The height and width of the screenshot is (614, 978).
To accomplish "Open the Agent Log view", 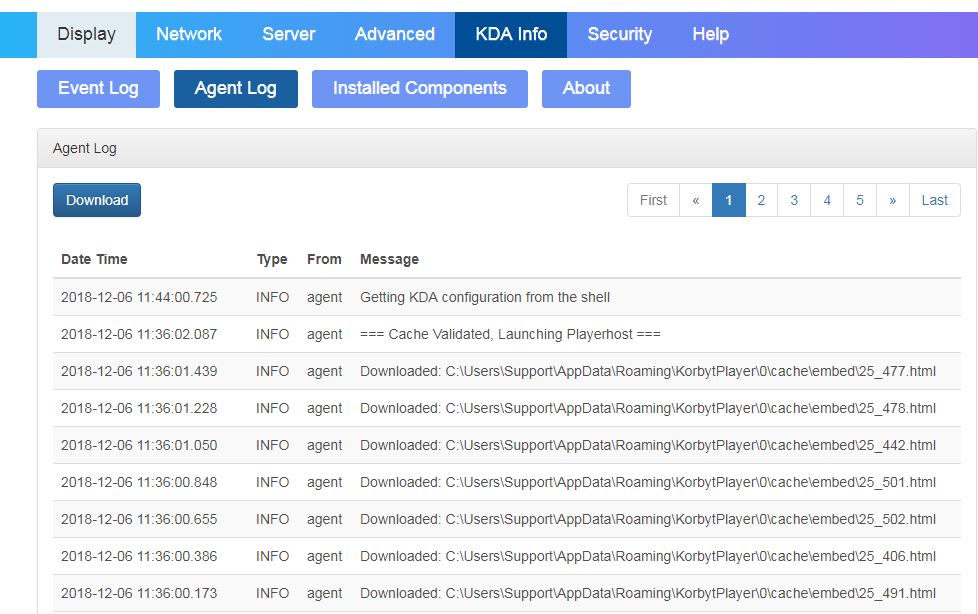I will 235,88.
